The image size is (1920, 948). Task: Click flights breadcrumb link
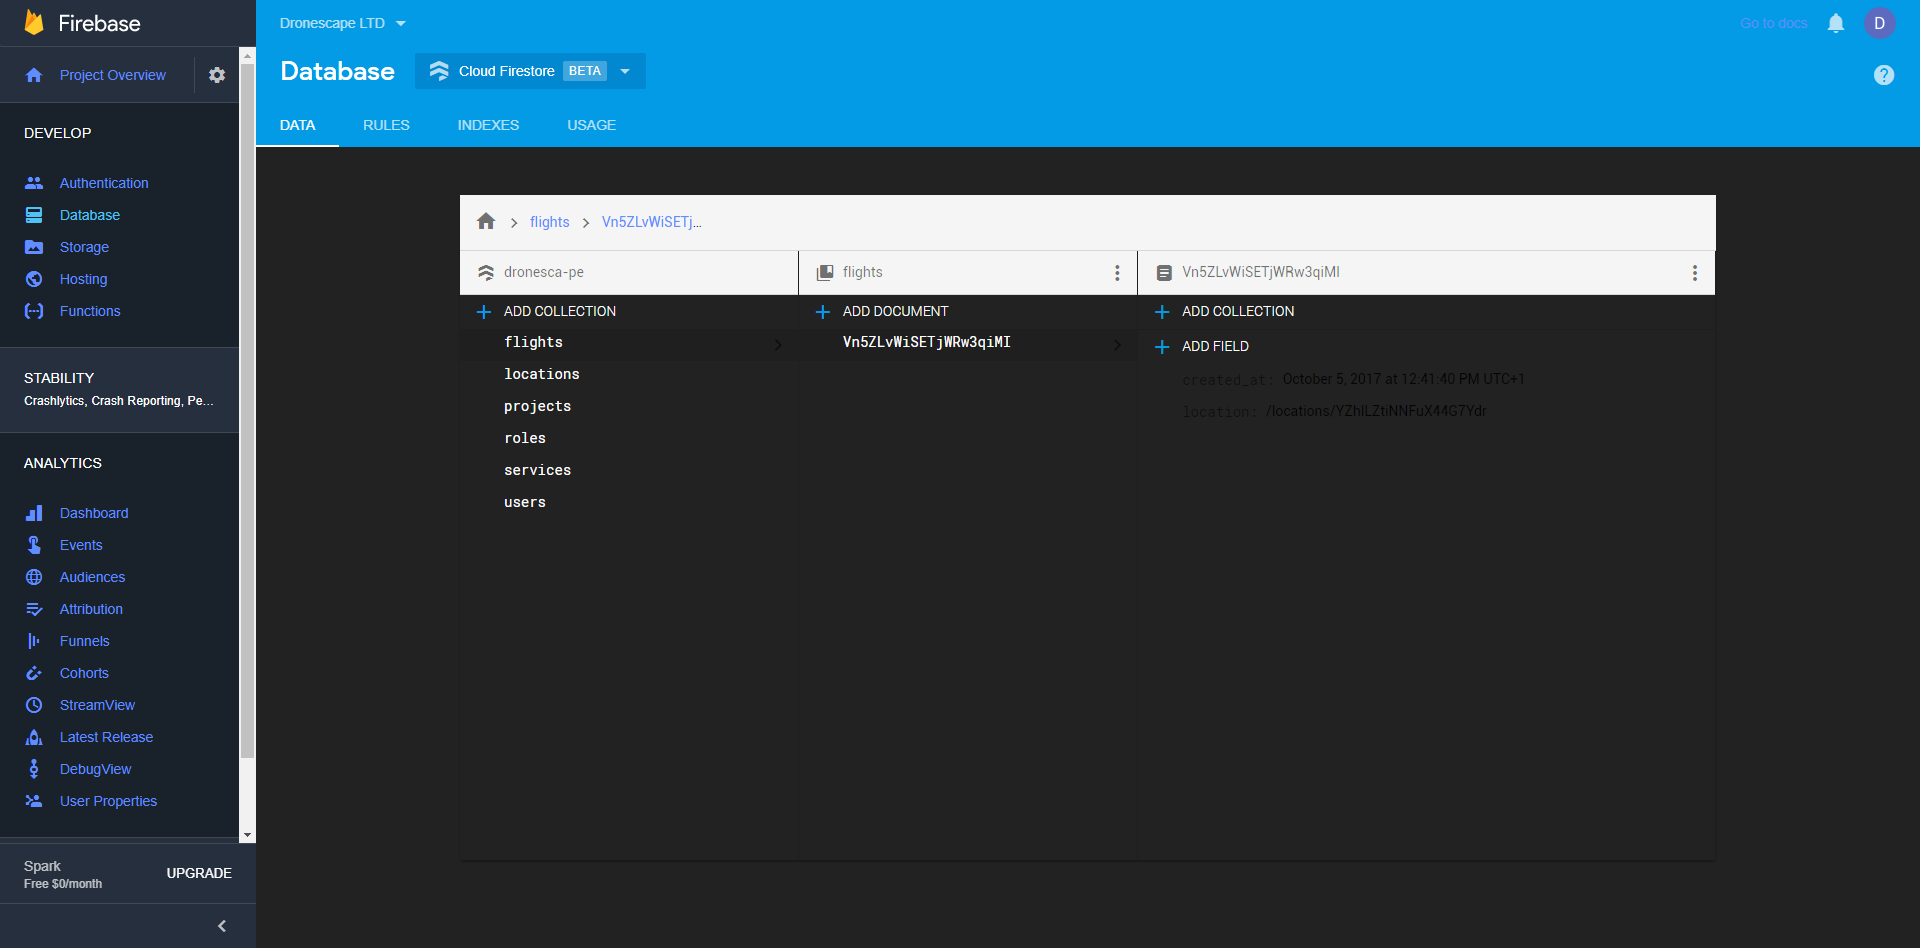click(x=549, y=222)
